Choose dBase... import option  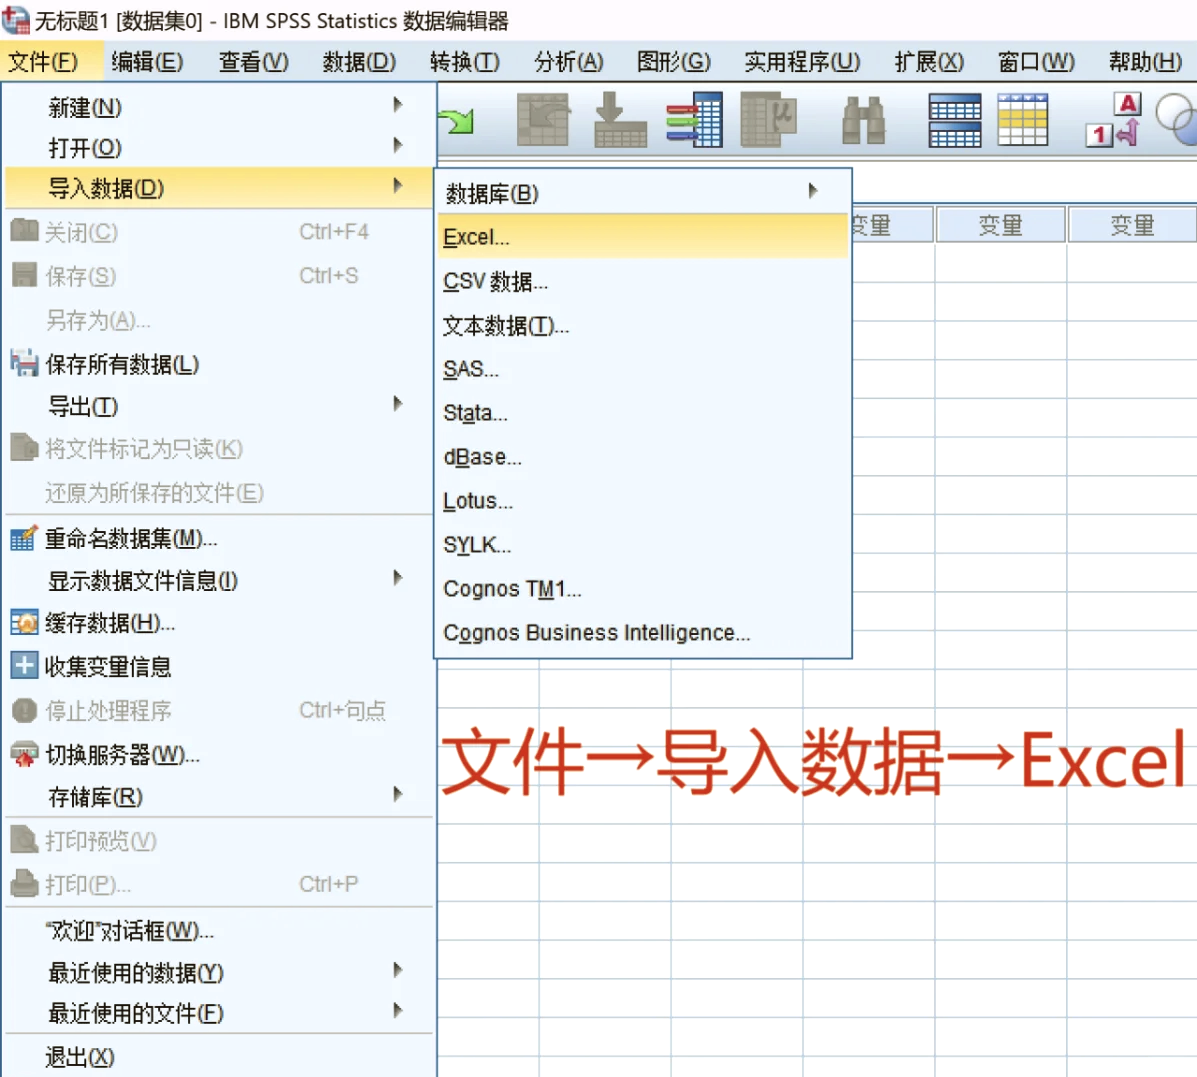tap(643, 457)
